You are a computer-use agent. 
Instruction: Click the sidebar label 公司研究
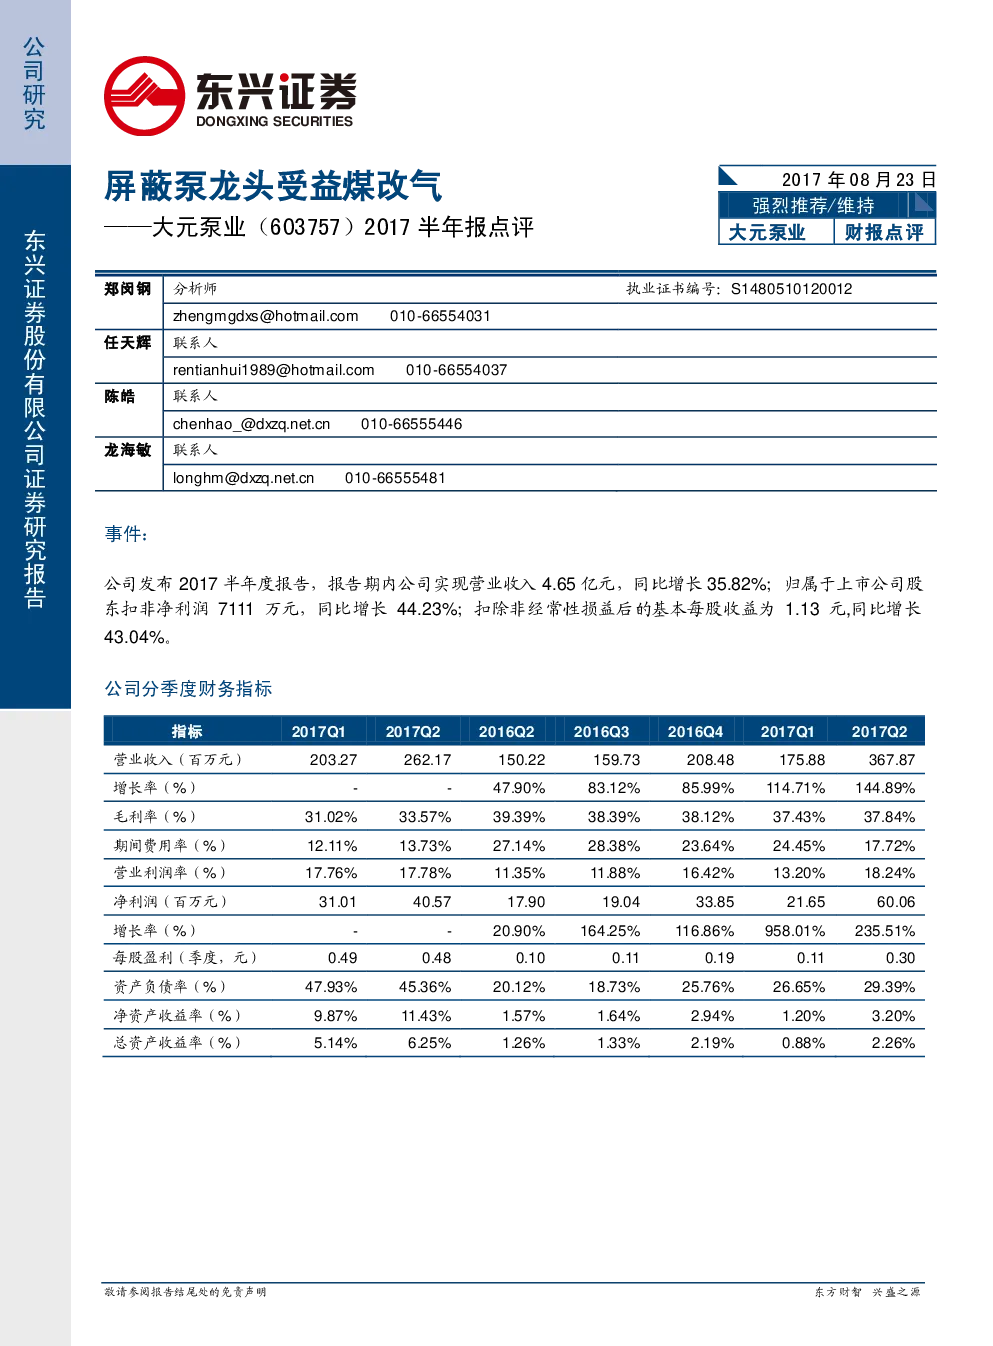(34, 83)
